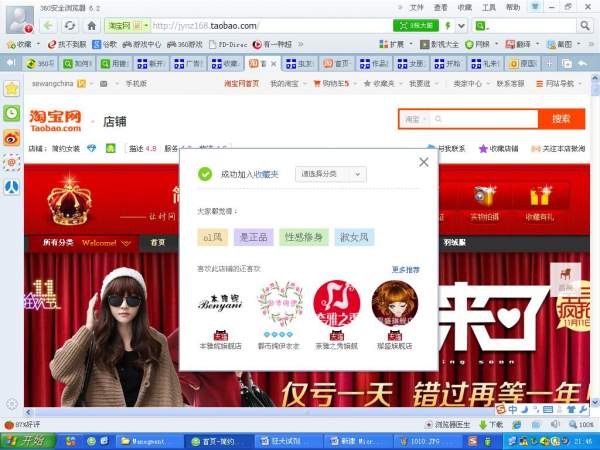Click the Windows 开始 start button
This screenshot has width=600, height=450.
click(x=28, y=441)
